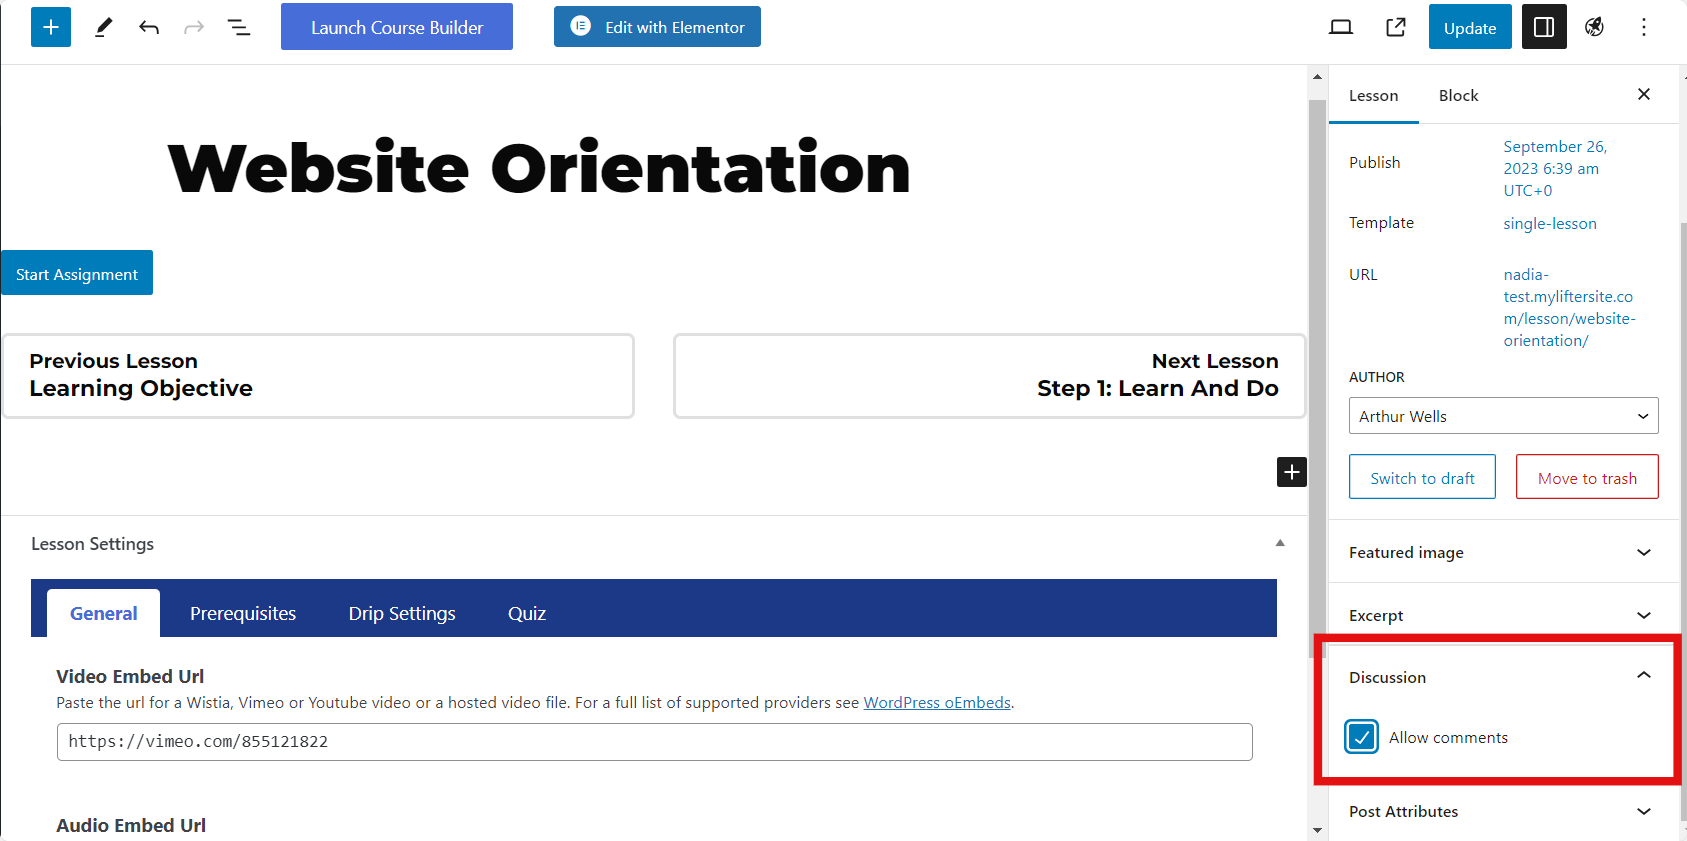Click the Update button
Image resolution: width=1687 pixels, height=841 pixels.
(1470, 27)
